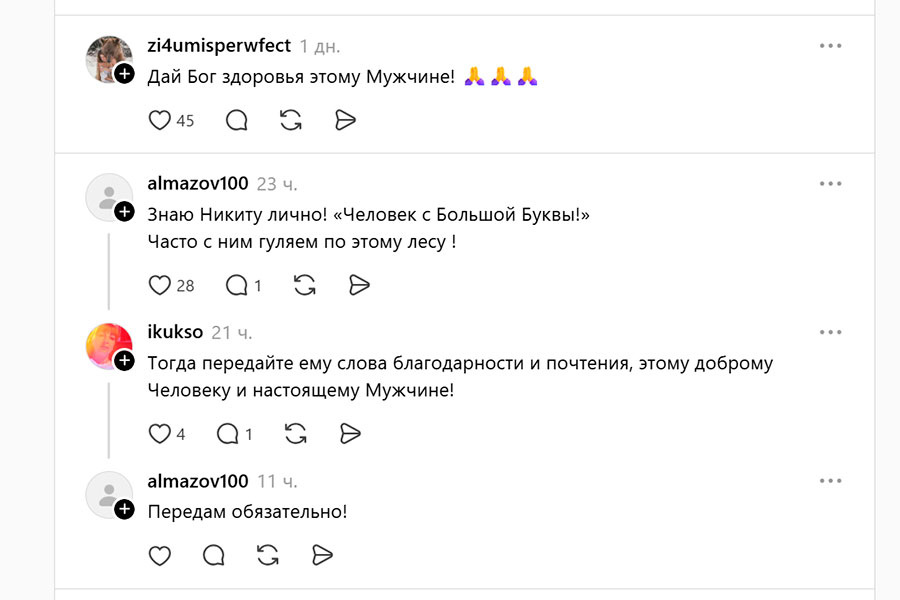900x600 pixels.
Task: Open the share icon under almazov100's first comment
Action: point(359,285)
